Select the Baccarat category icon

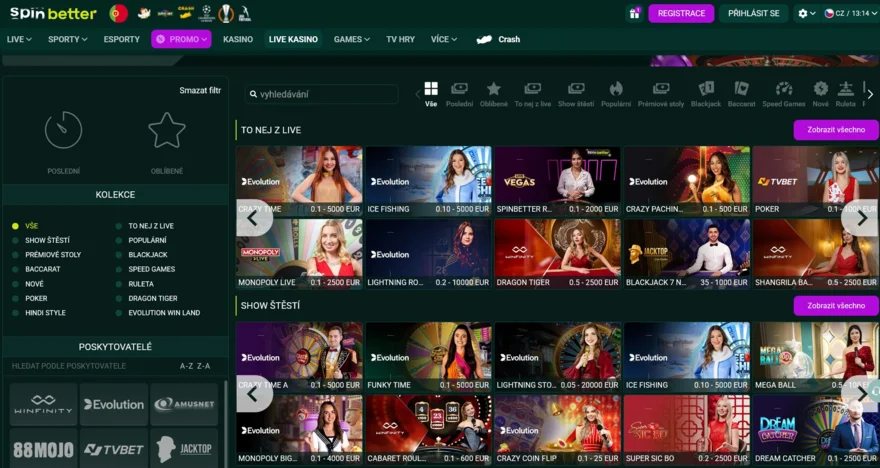741,94
